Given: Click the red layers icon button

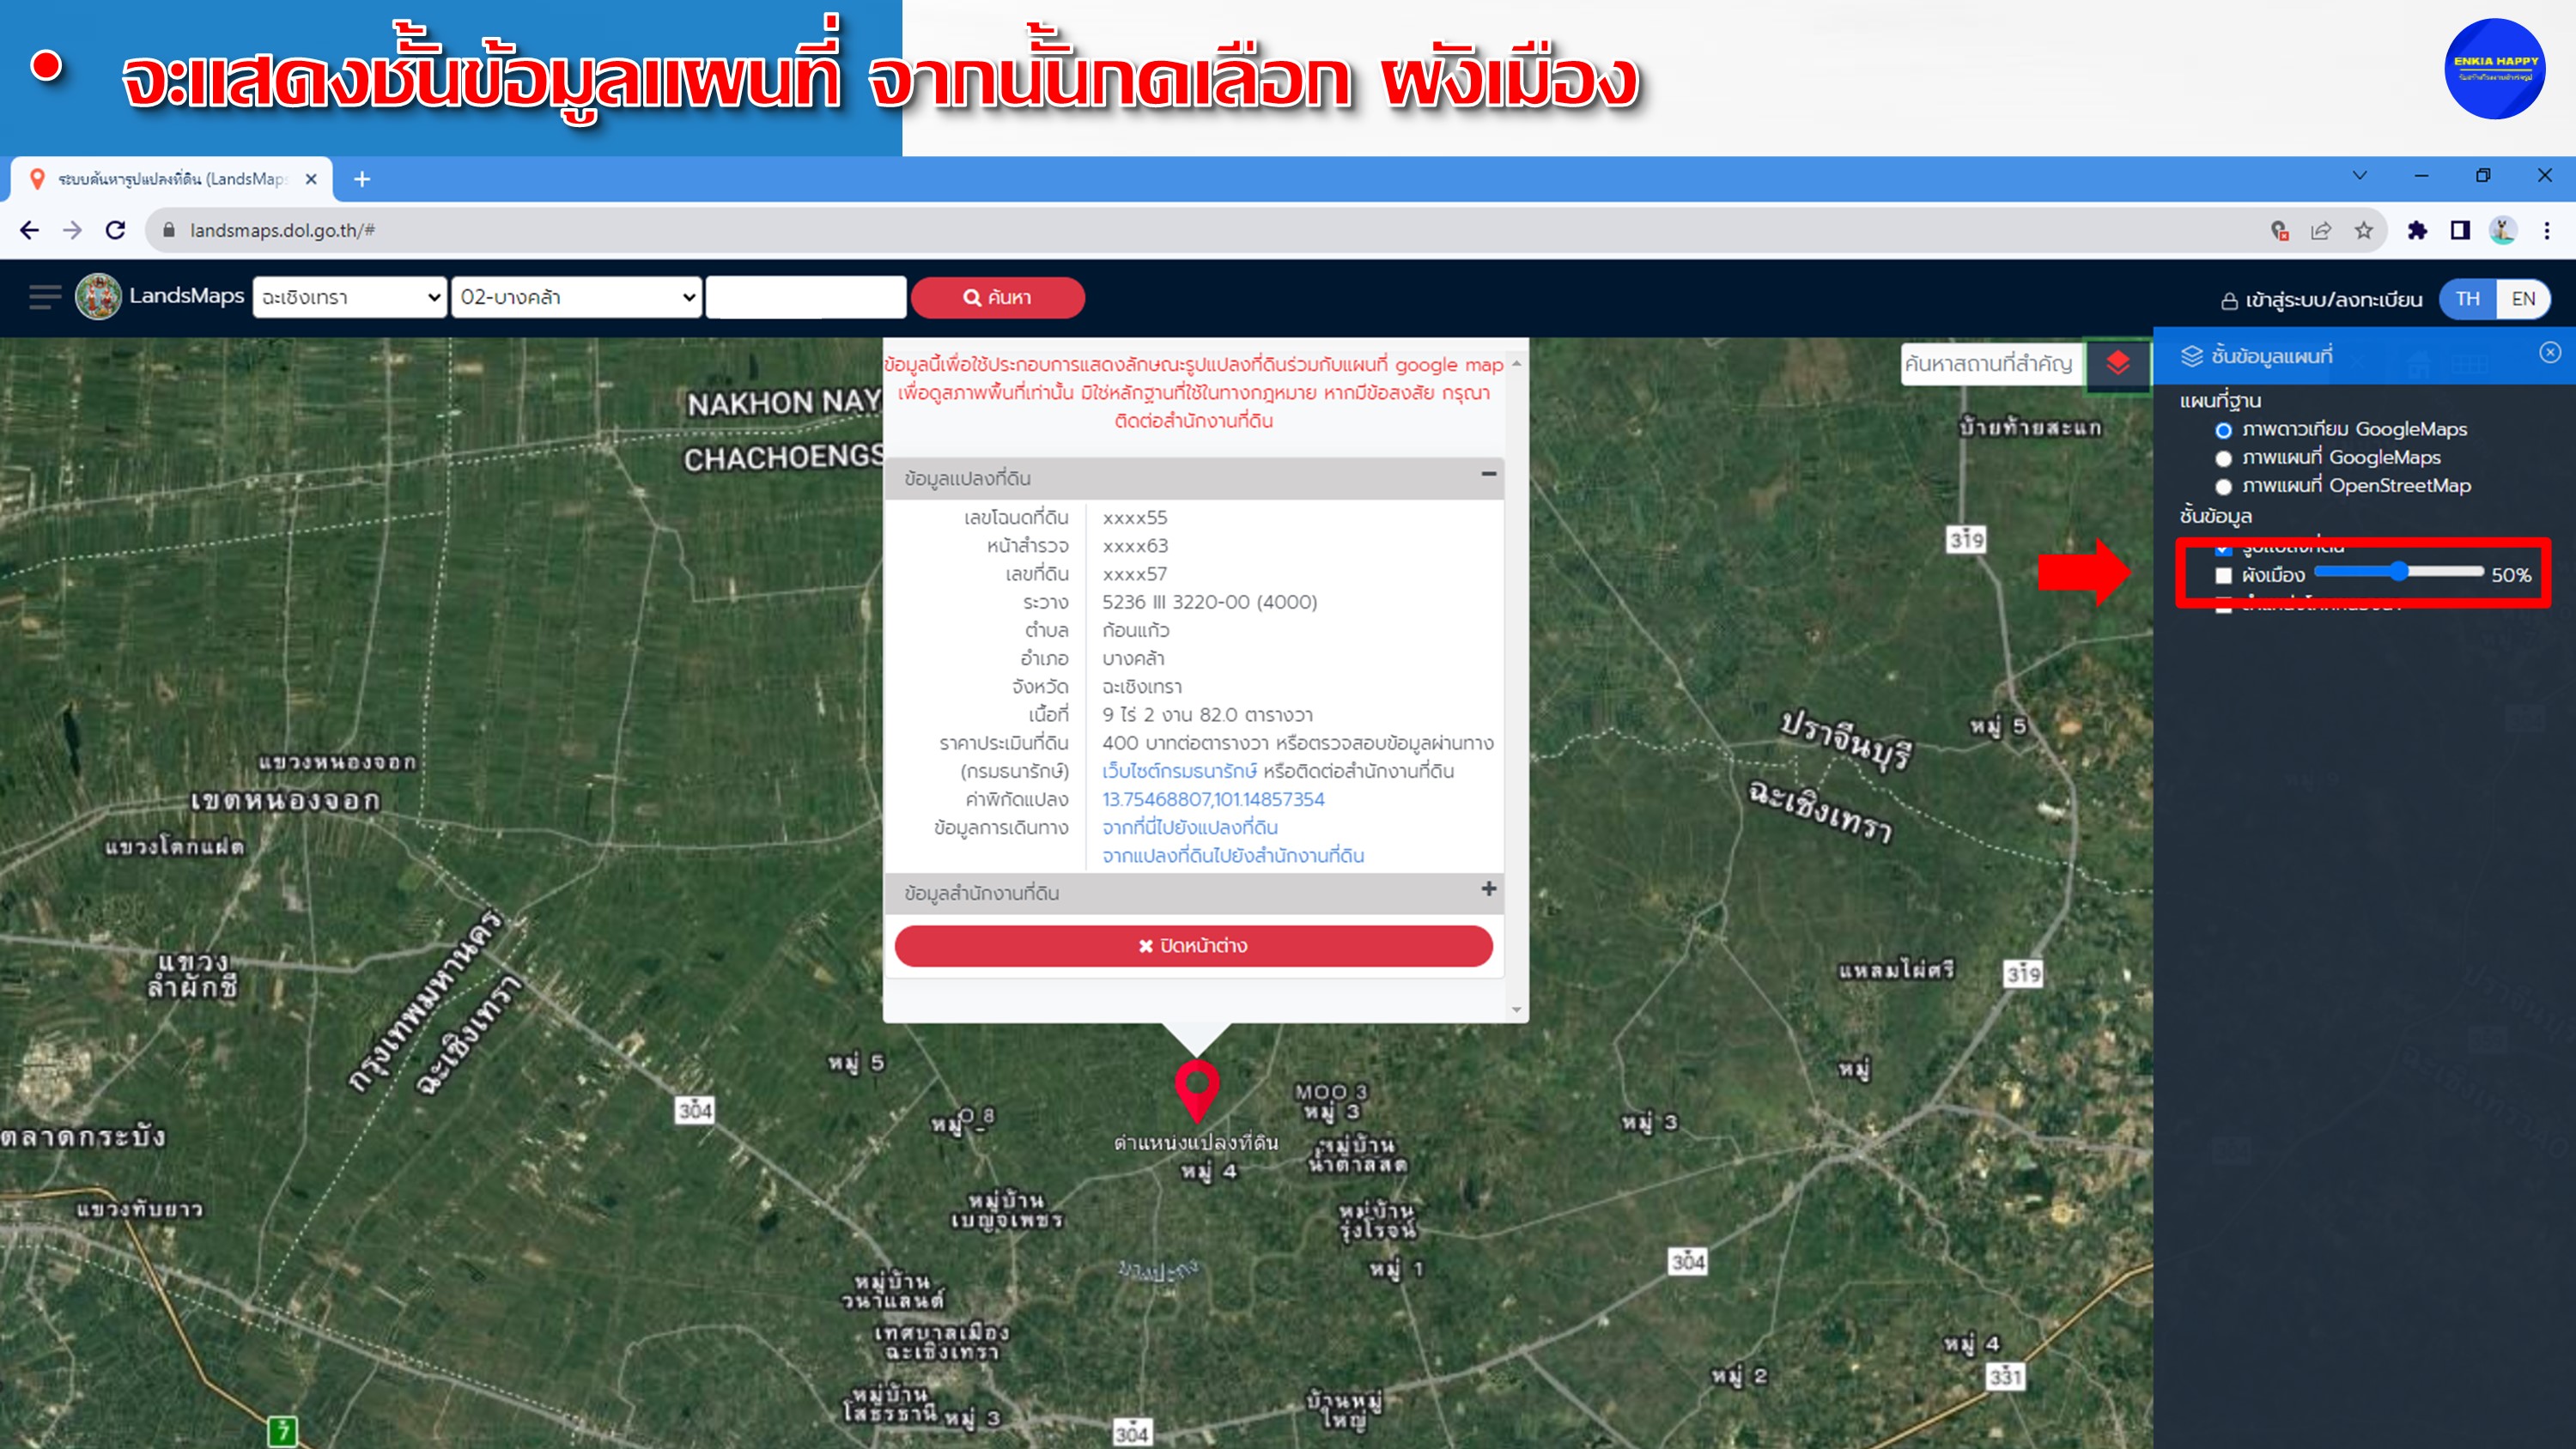Looking at the screenshot, I should (x=2117, y=363).
